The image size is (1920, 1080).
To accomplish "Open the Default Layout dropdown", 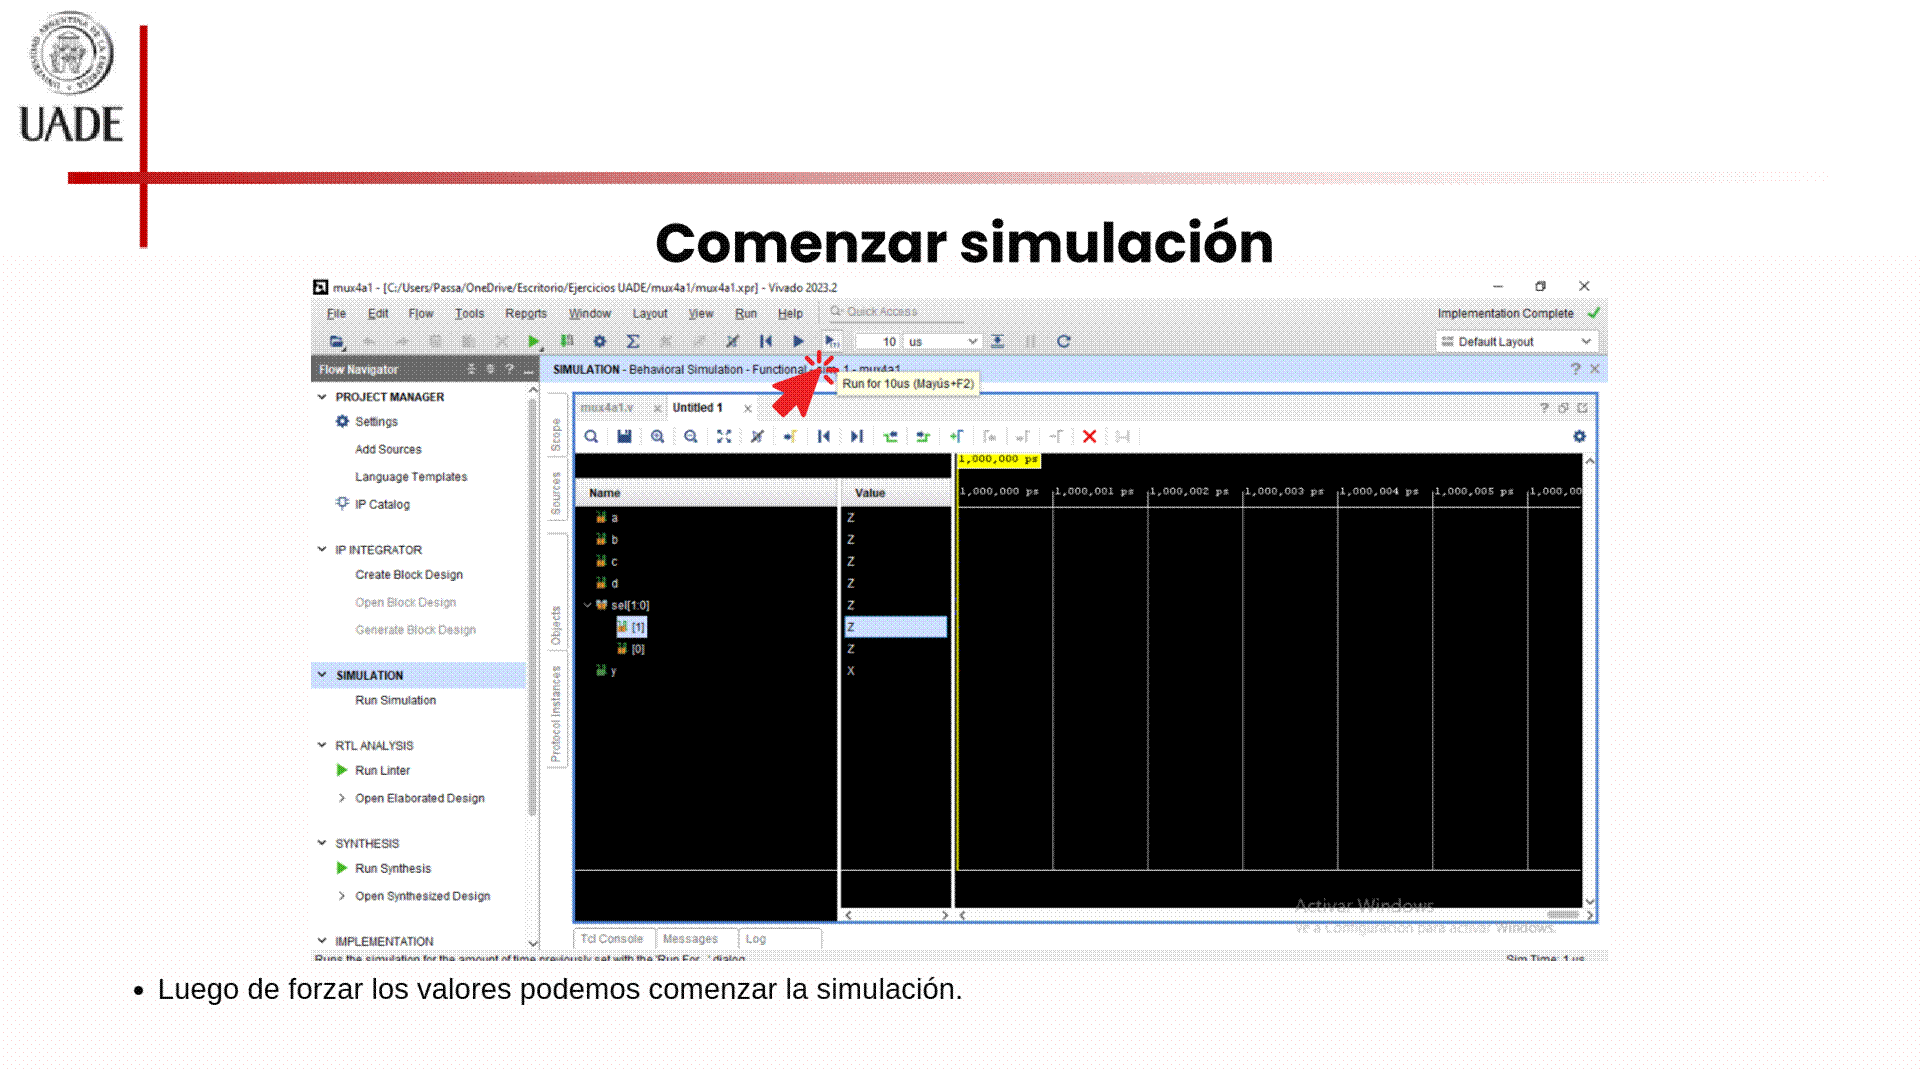I will point(1517,341).
